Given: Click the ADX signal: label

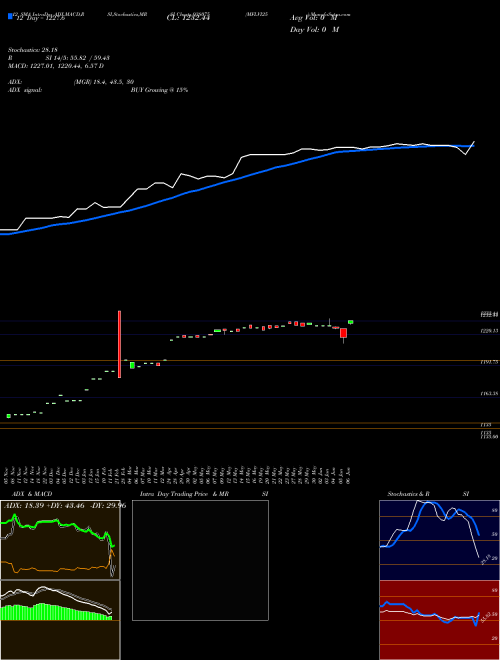Looking at the screenshot, I should pos(24,90).
